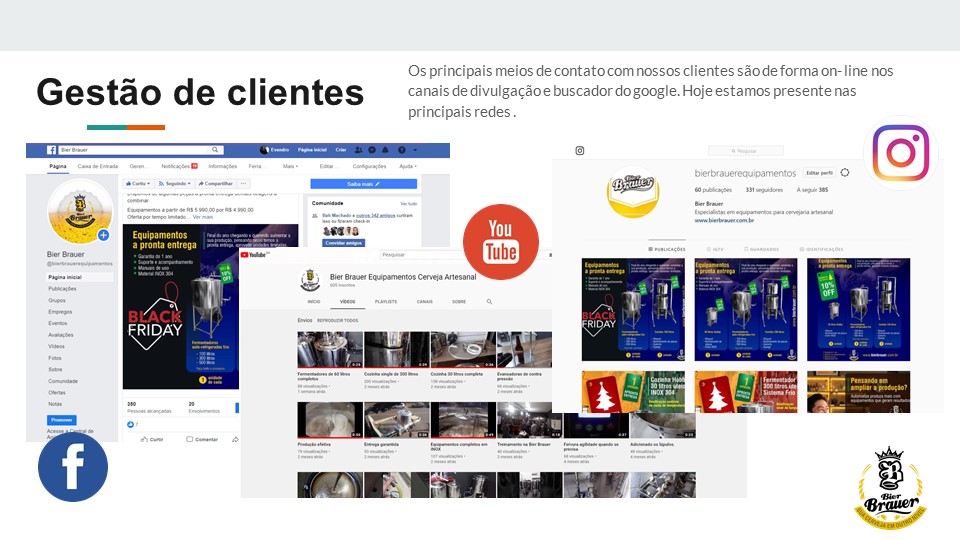Open Ofertas in Facebook left sidebar
This screenshot has height=540, width=960.
tap(57, 392)
